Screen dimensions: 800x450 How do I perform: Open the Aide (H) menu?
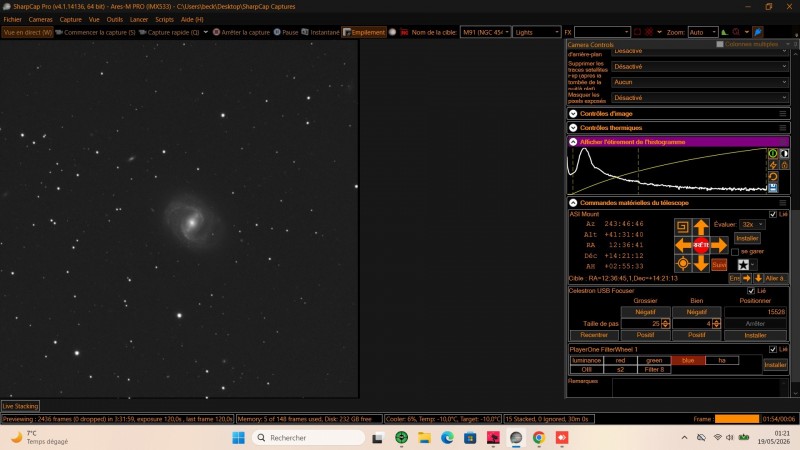click(x=192, y=19)
